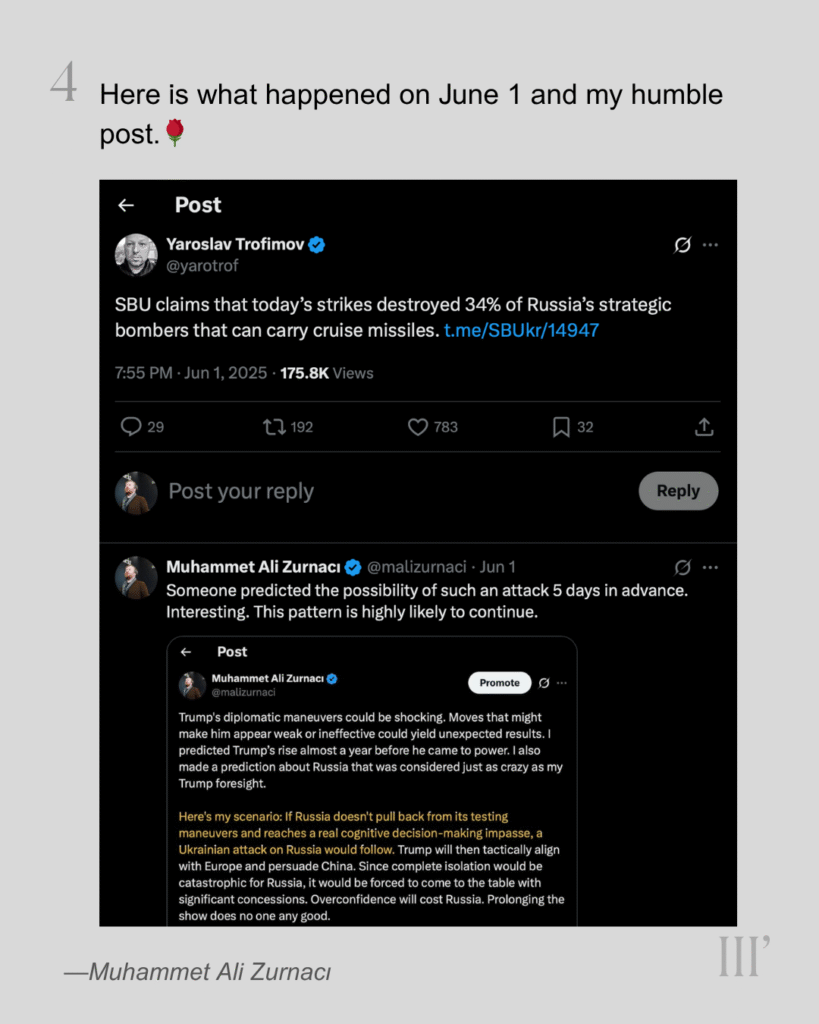Open the t.me/SBUkr/14947 link
Image resolution: width=819 pixels, height=1024 pixels.
(521, 330)
